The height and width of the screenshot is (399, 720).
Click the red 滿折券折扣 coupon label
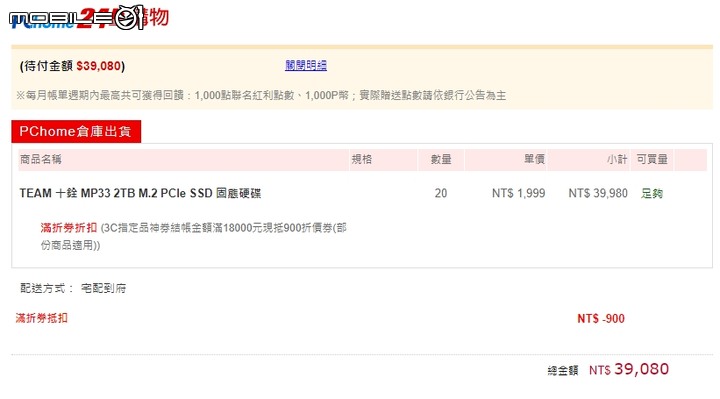[x=69, y=228]
